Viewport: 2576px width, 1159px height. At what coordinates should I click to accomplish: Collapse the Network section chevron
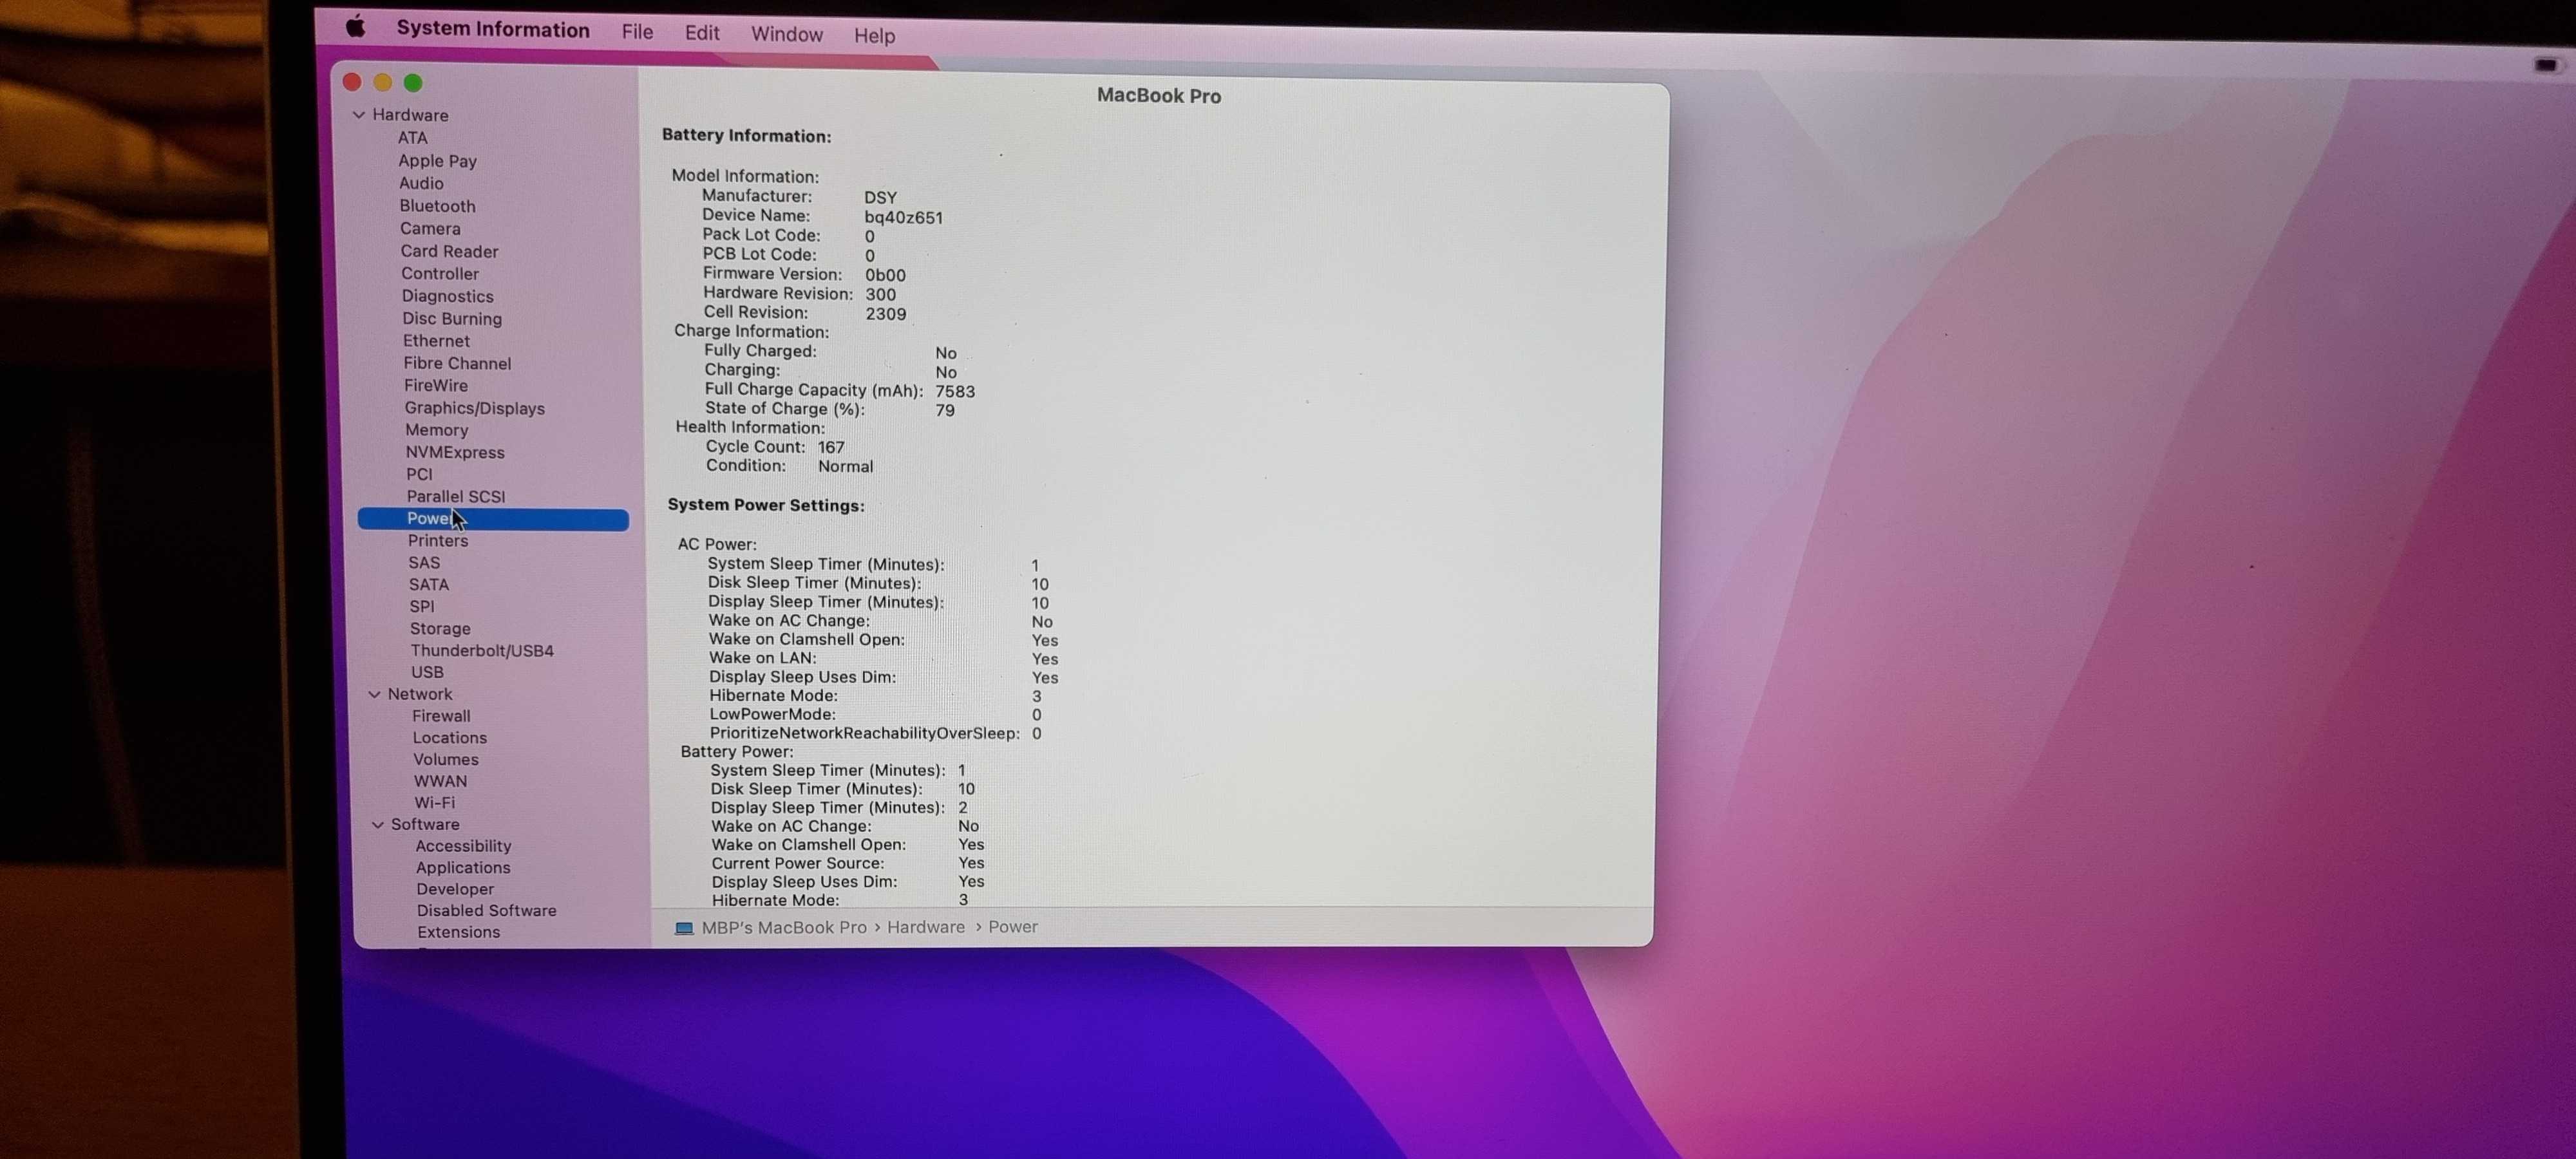click(x=375, y=694)
